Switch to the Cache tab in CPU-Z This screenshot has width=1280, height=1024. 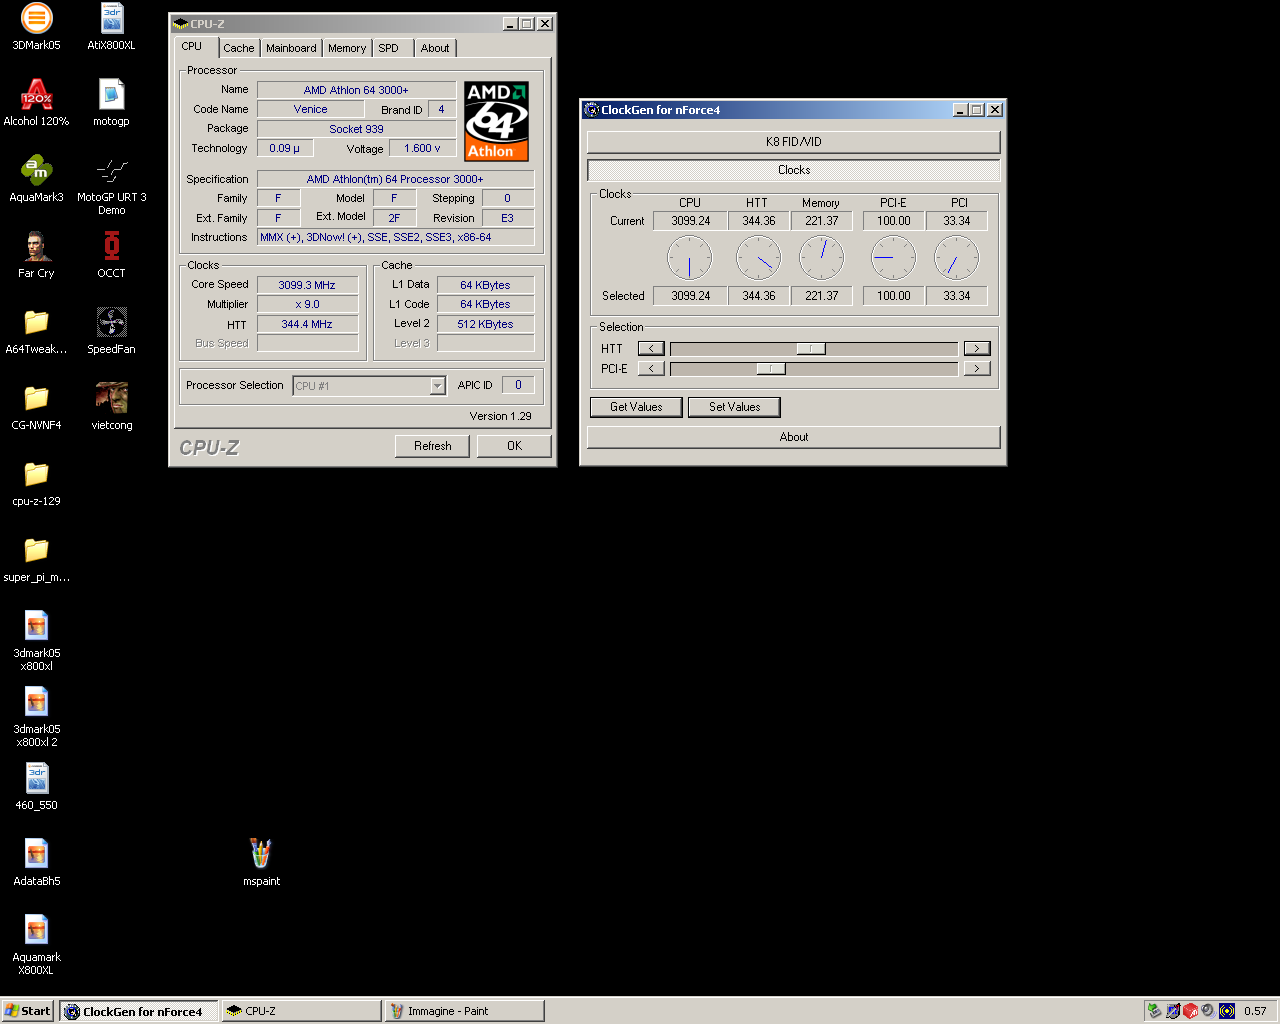pos(238,48)
